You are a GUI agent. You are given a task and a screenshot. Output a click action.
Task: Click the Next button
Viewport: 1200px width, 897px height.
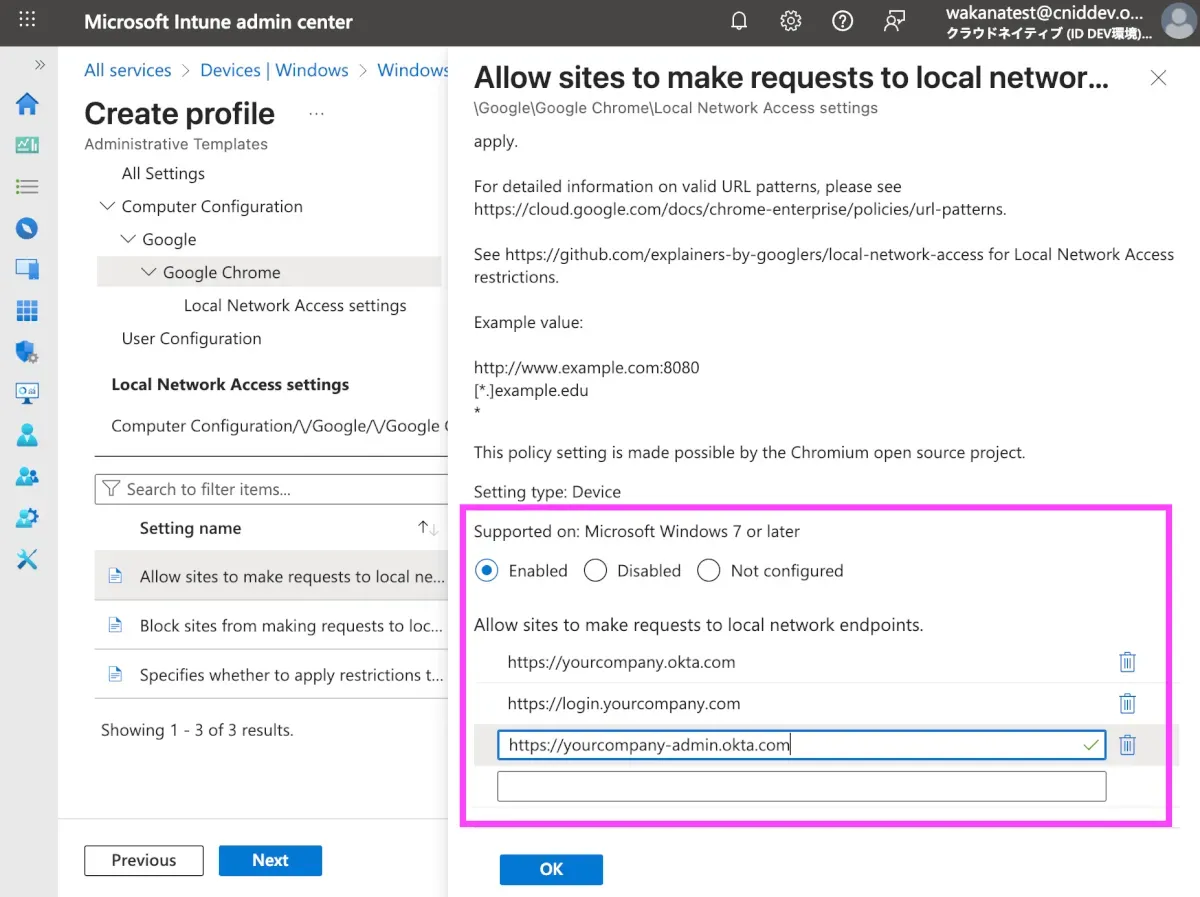click(x=270, y=861)
